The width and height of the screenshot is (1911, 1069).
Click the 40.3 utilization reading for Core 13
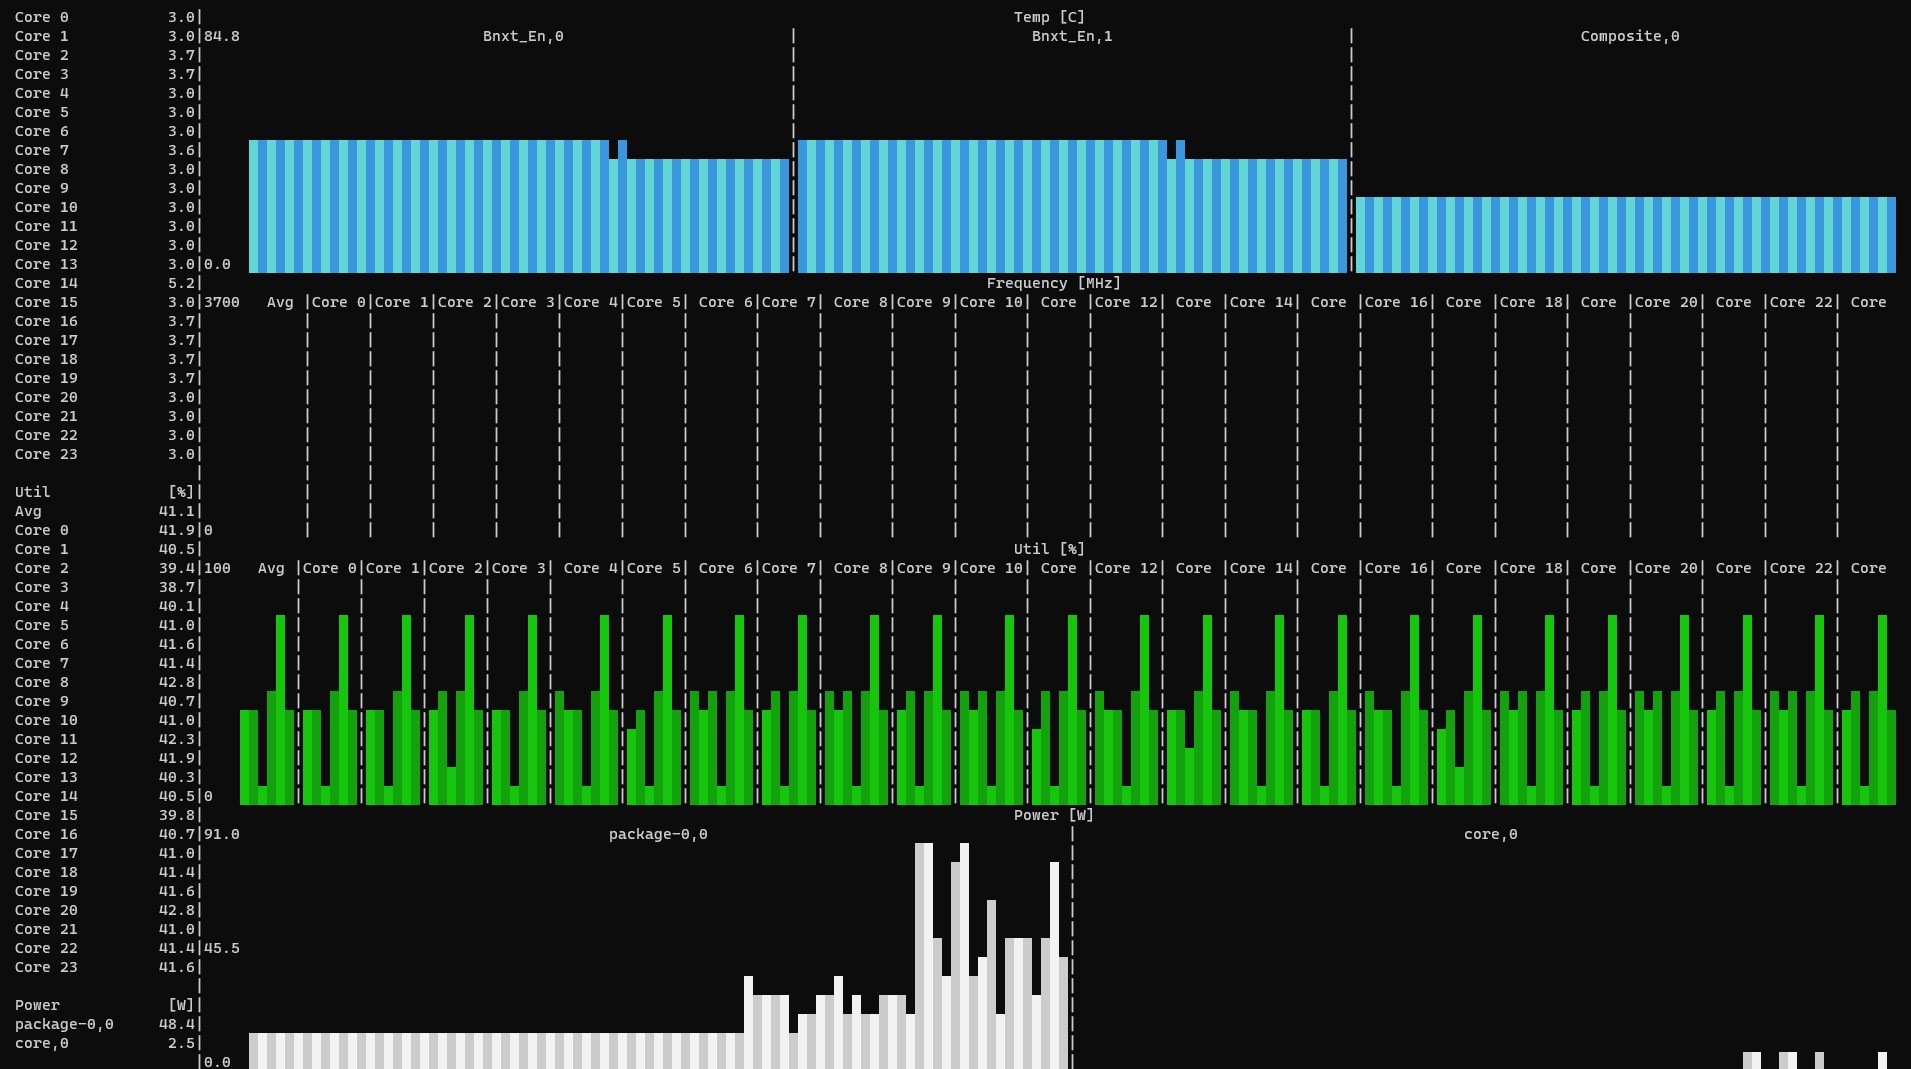(177, 777)
